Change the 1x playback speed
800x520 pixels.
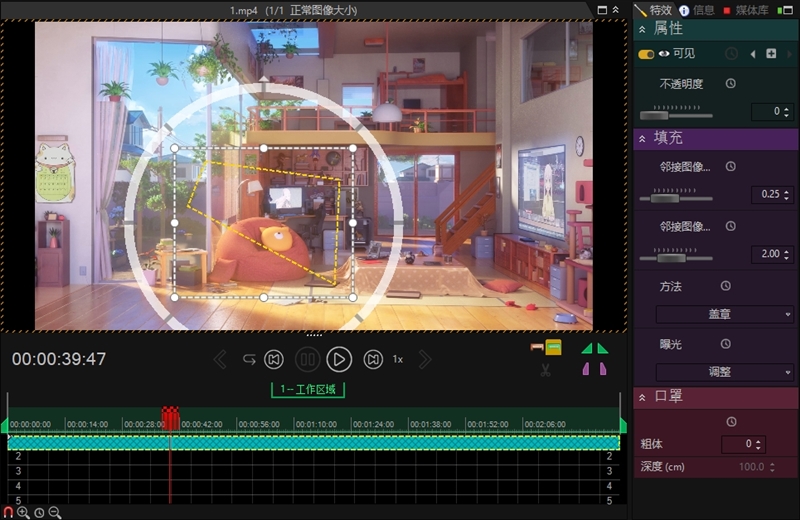[398, 360]
